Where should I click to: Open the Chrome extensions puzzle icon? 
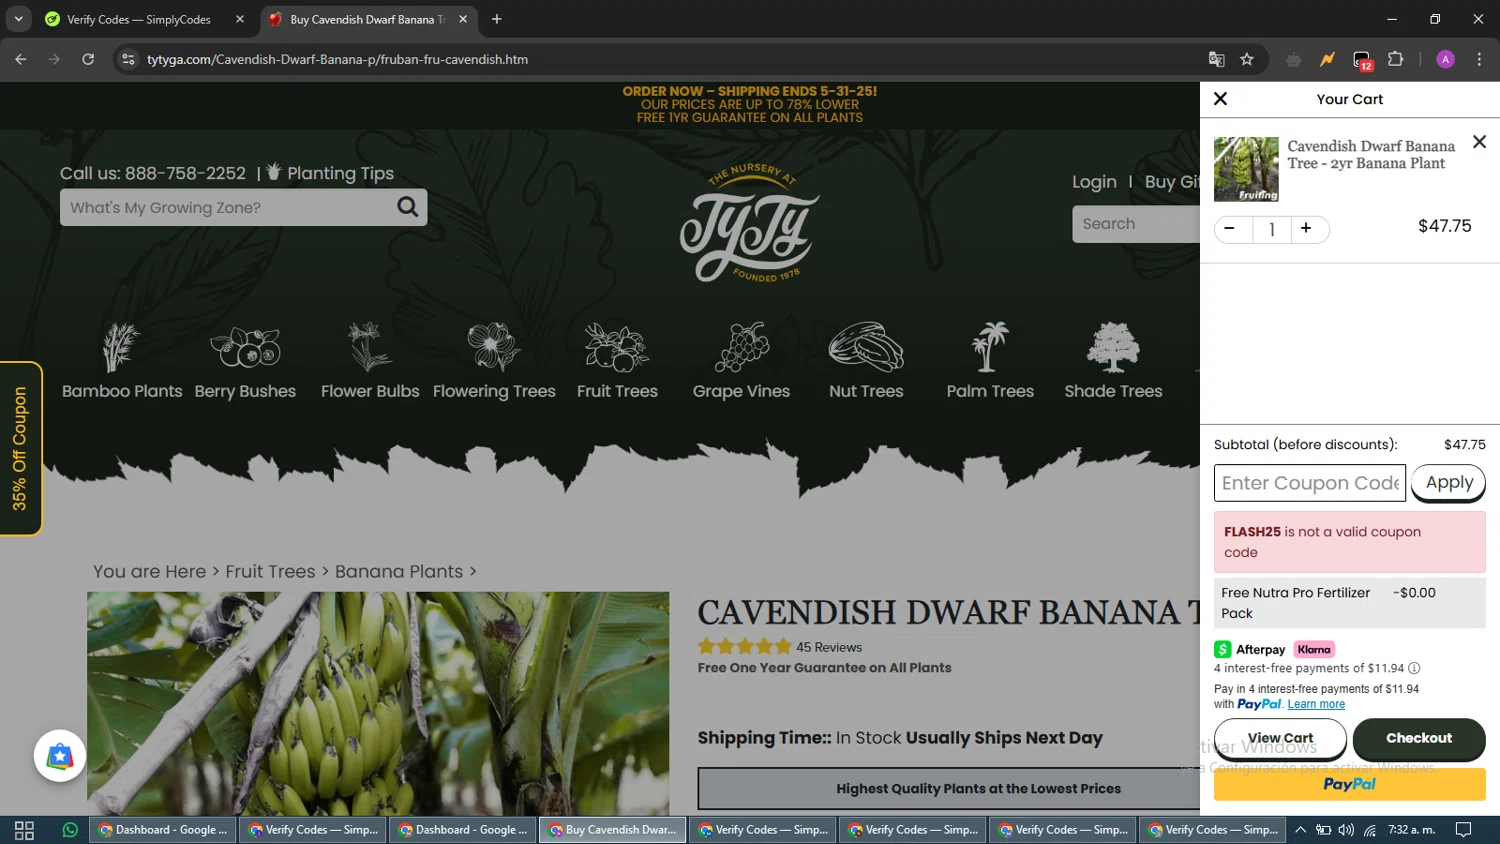point(1396,59)
